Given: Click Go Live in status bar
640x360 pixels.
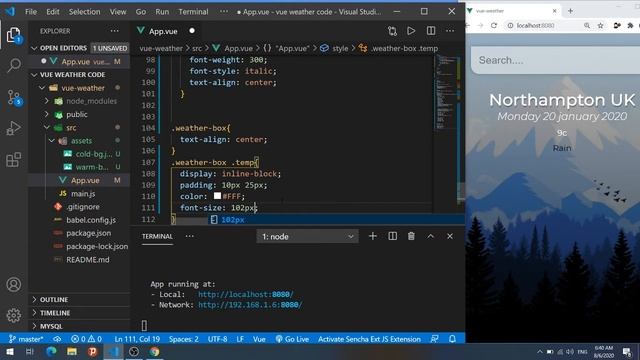Looking at the screenshot, I should pyautogui.click(x=292, y=339).
